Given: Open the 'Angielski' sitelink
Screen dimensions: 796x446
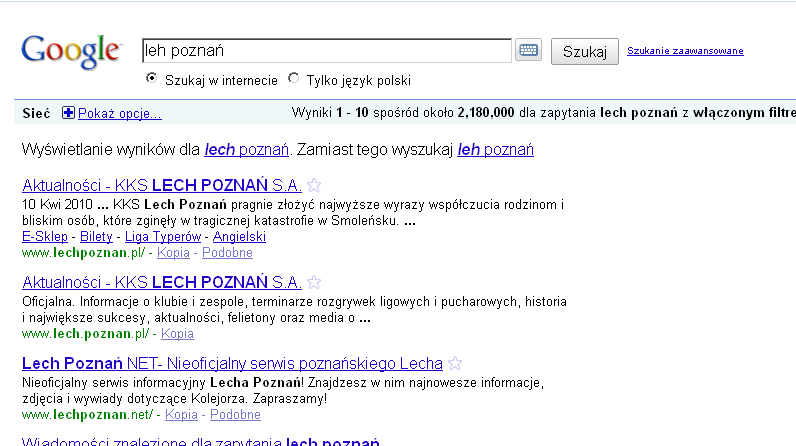Looking at the screenshot, I should 239,236.
